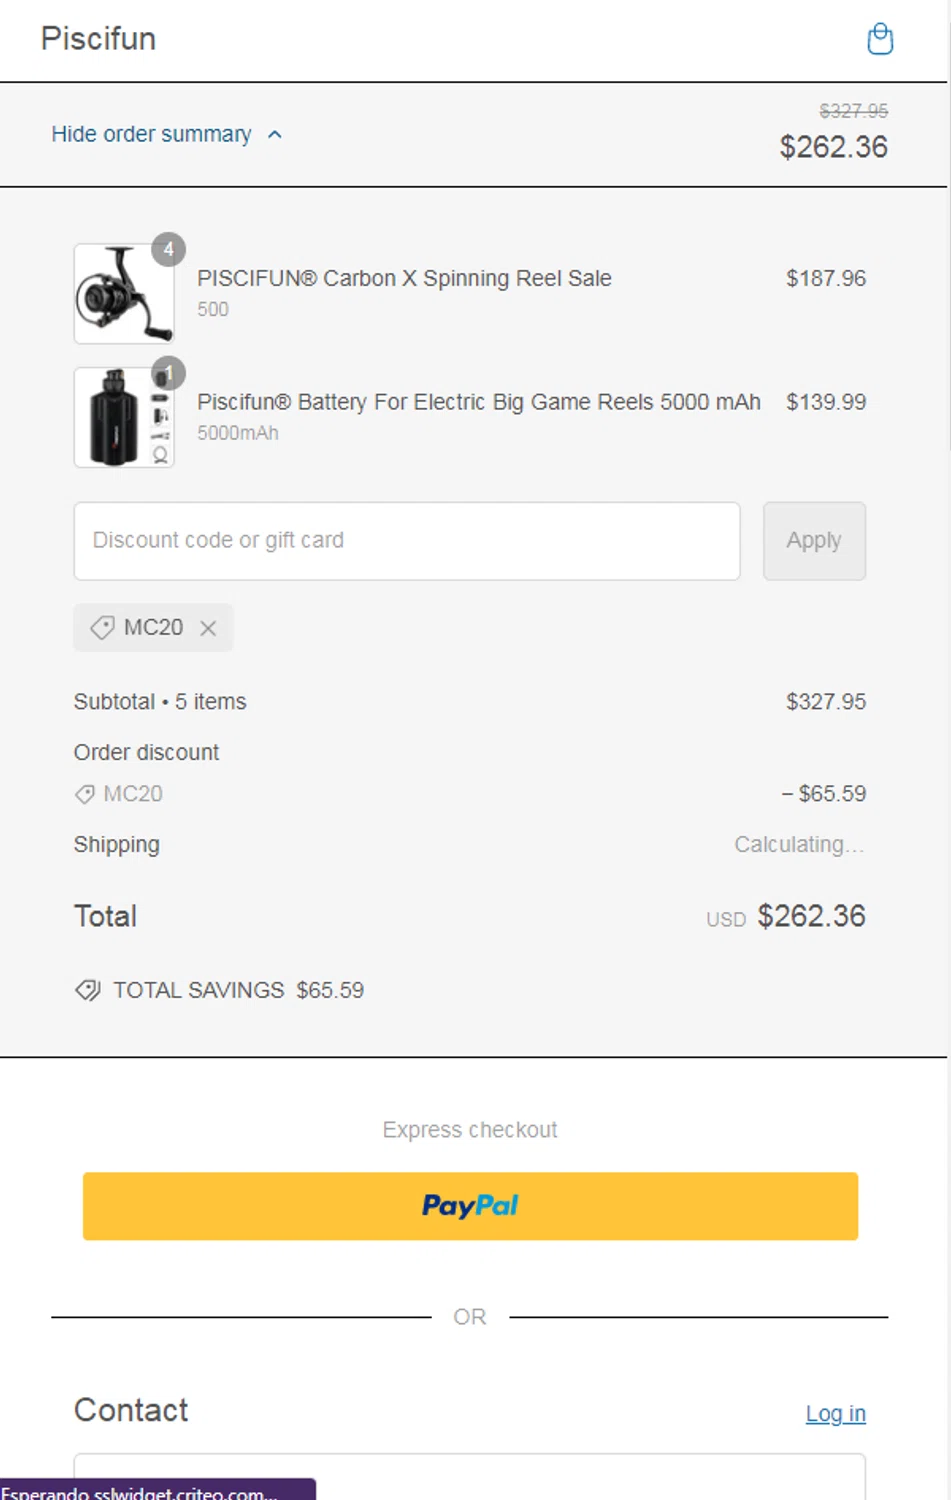The image size is (951, 1500).
Task: Focus the discount code or gift card field
Action: pyautogui.click(x=406, y=541)
